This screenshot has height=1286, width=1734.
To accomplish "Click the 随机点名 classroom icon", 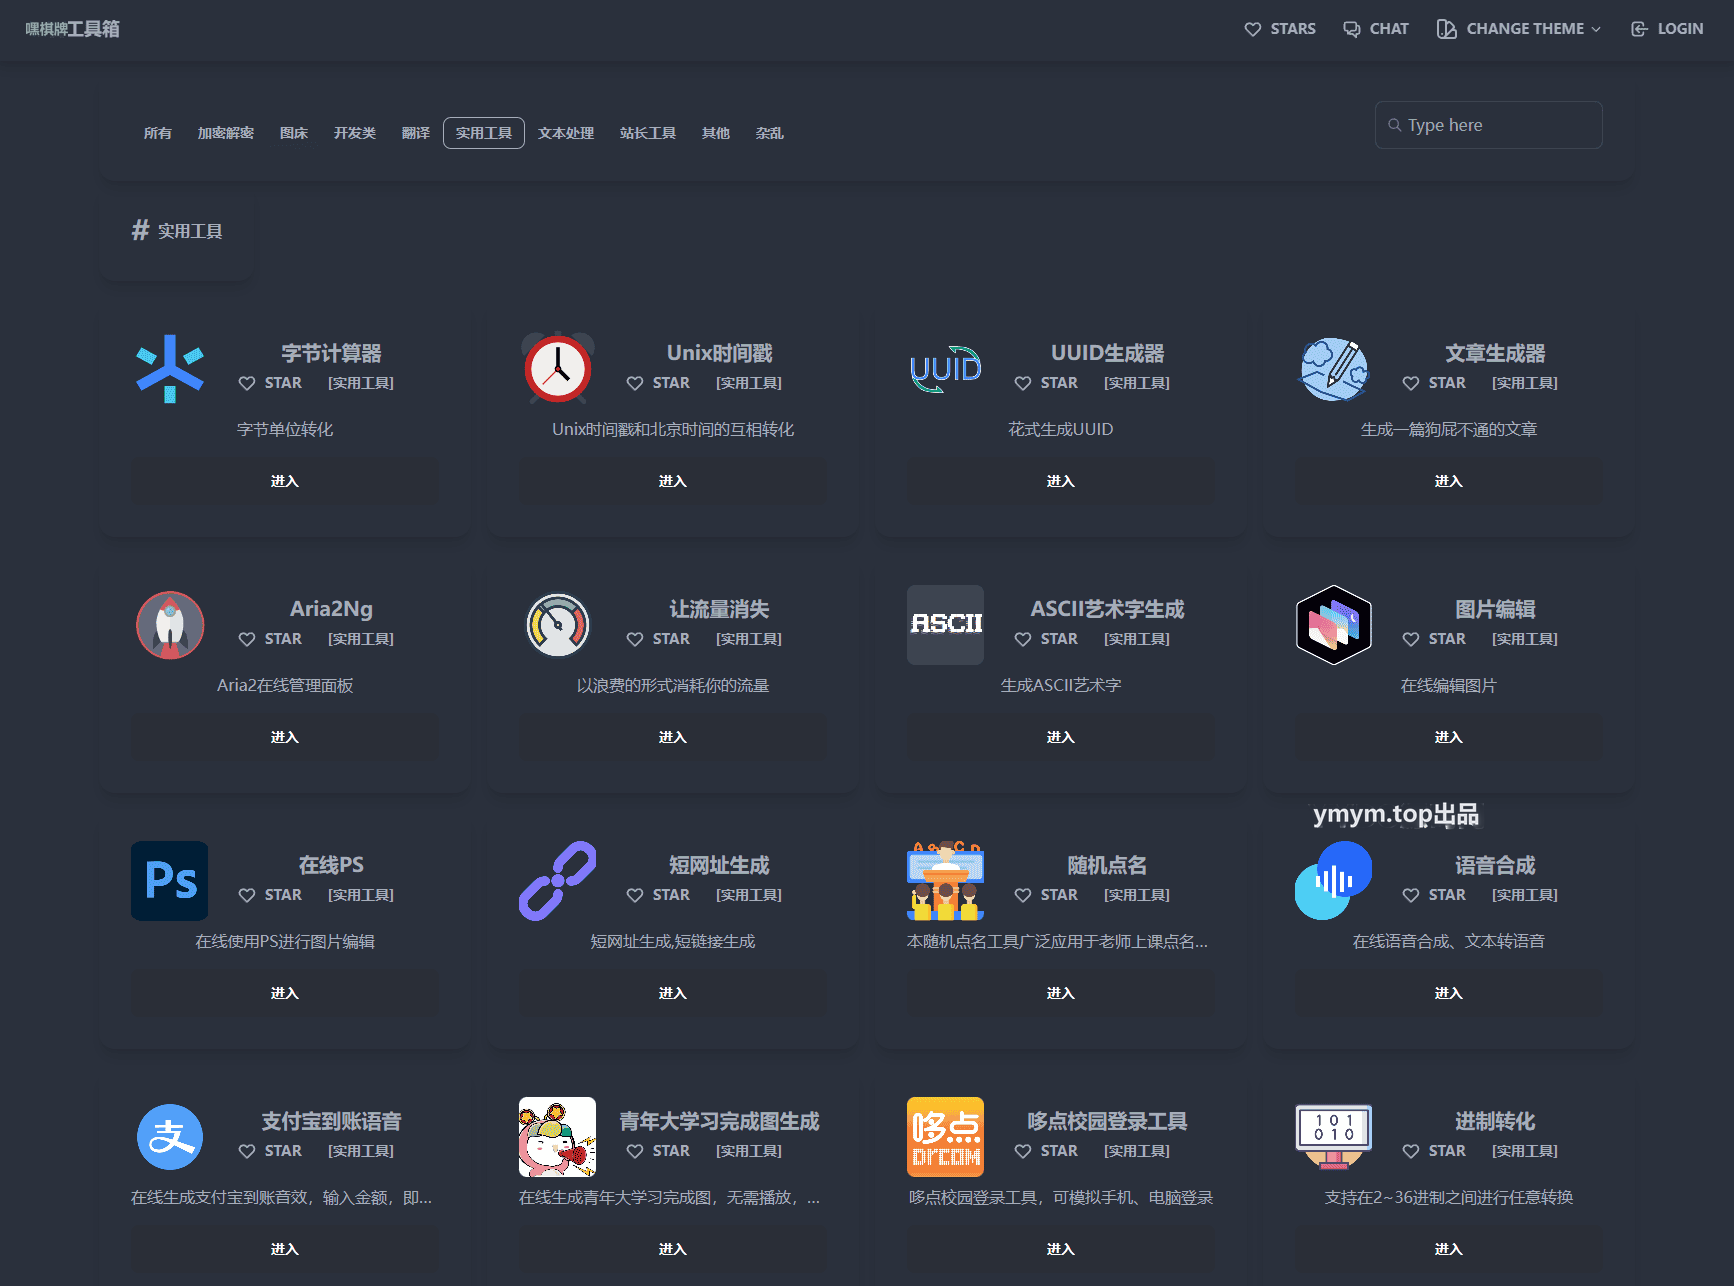I will click(x=946, y=881).
